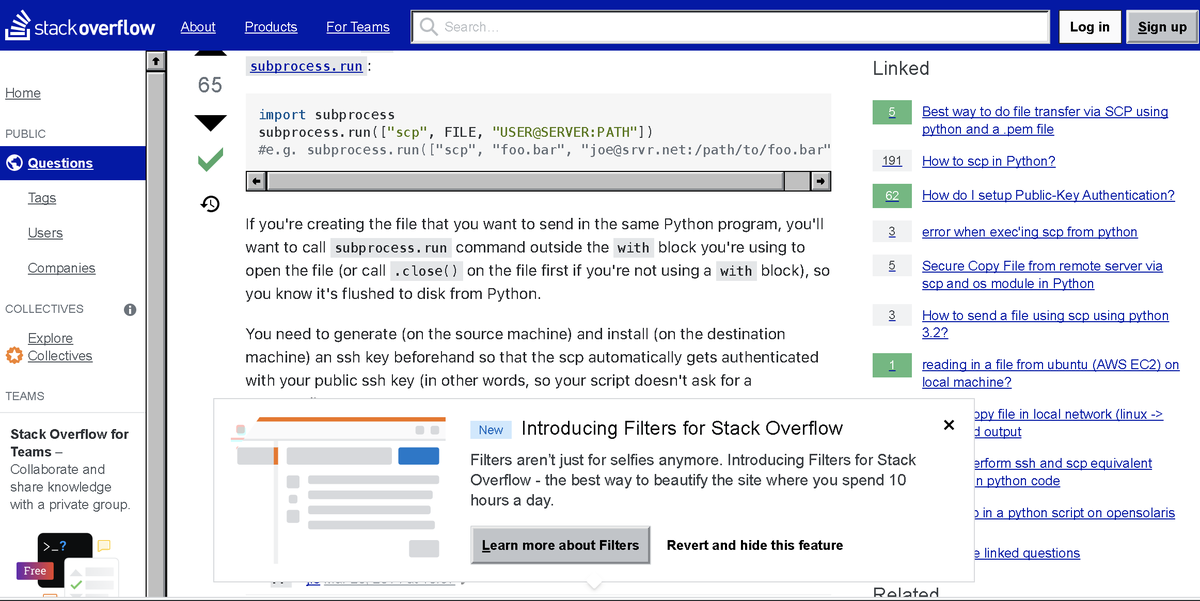Click the green accepted answer checkmark

210,160
